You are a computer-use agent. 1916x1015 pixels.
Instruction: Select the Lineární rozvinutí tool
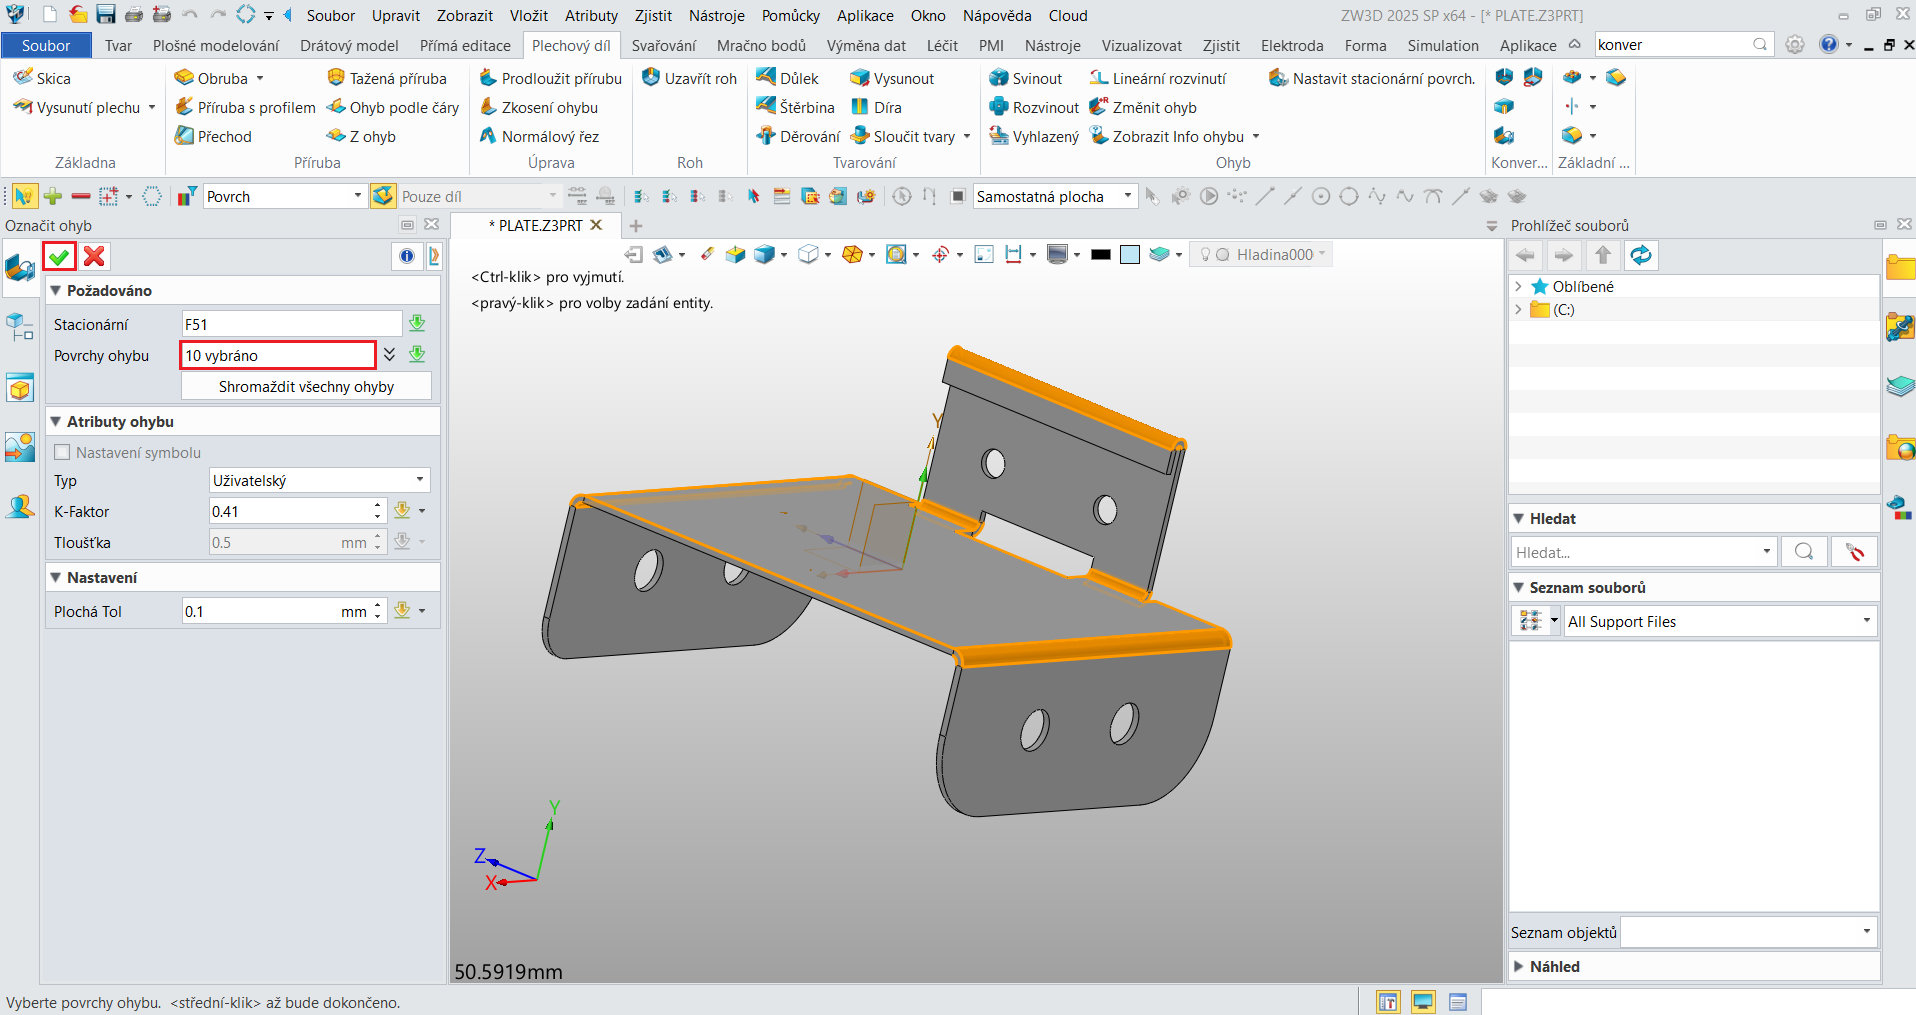pos(1157,78)
